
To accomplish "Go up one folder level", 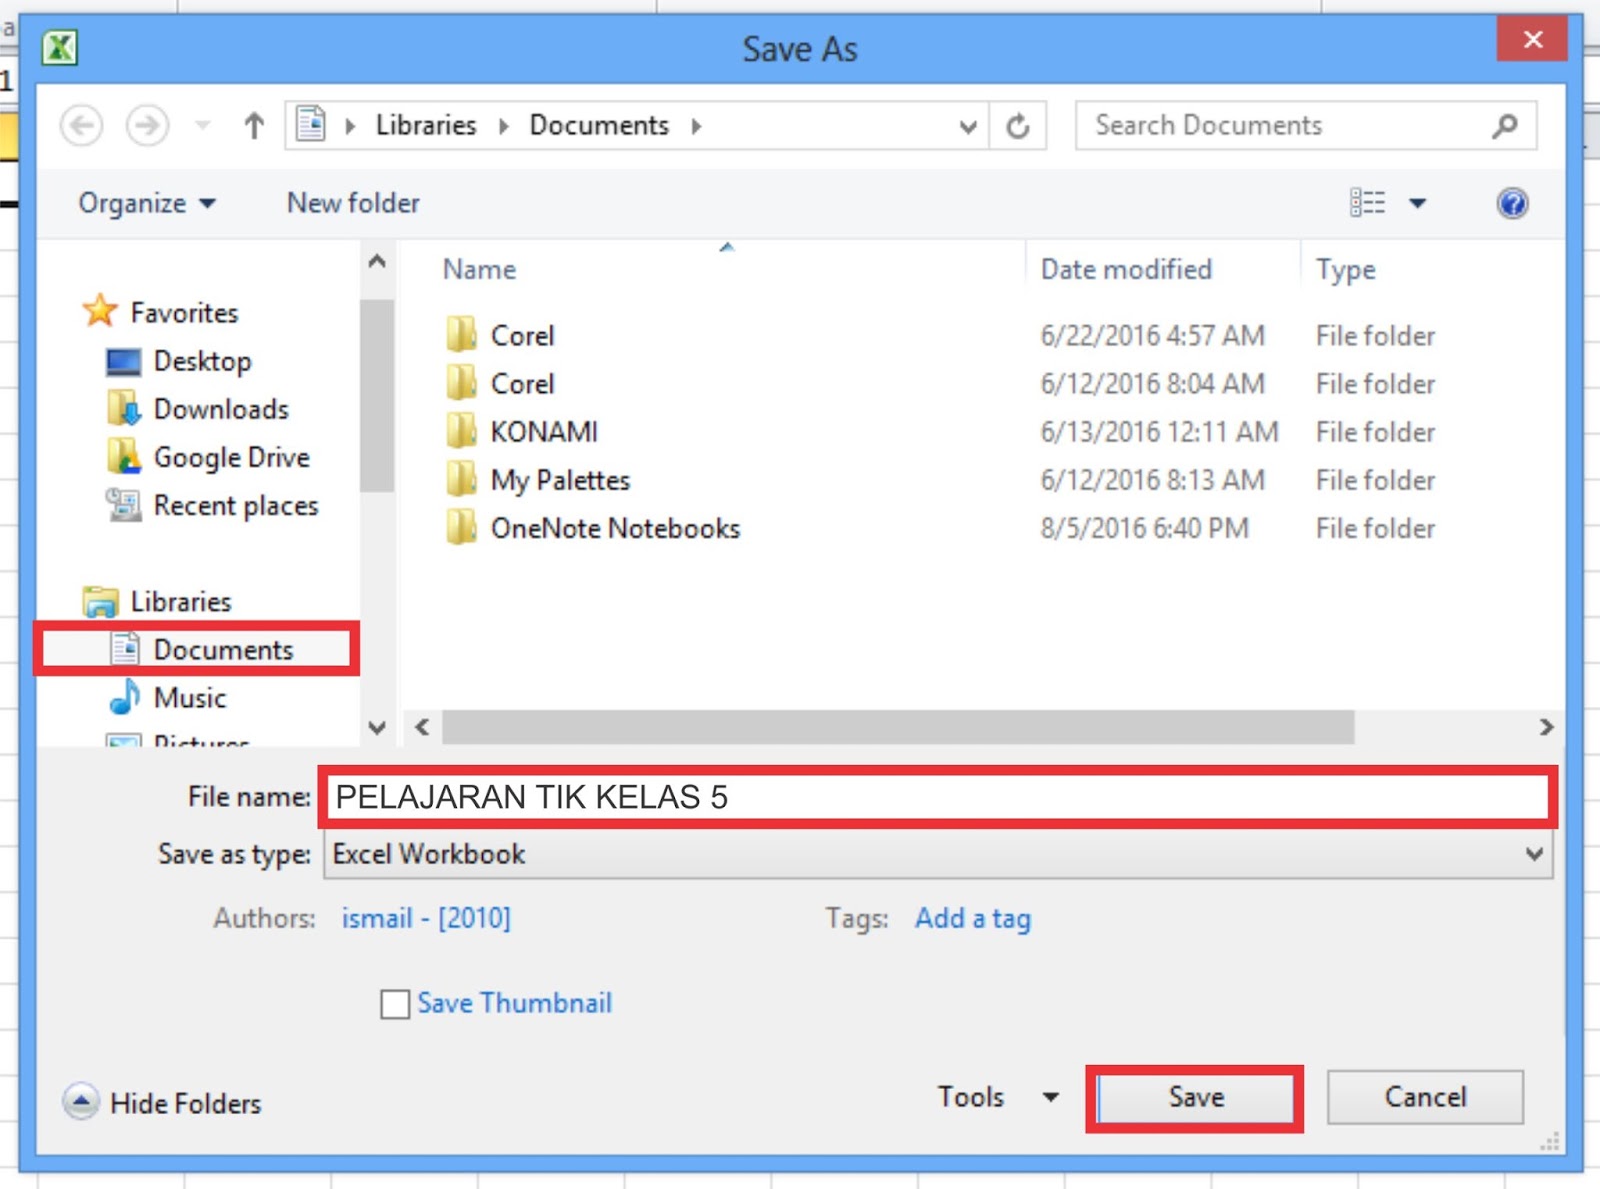I will point(254,126).
